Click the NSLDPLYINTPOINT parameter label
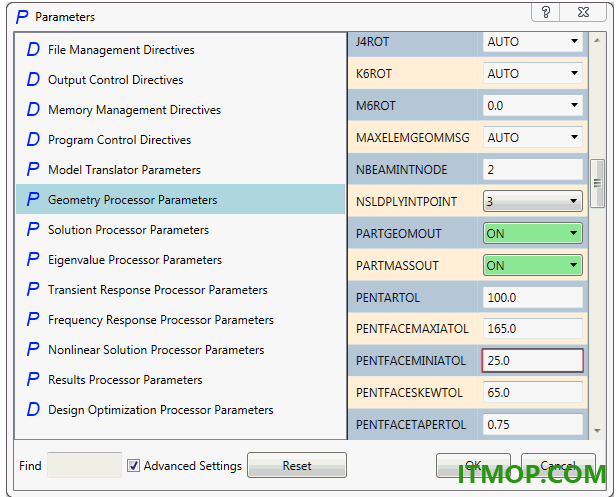 pos(406,202)
